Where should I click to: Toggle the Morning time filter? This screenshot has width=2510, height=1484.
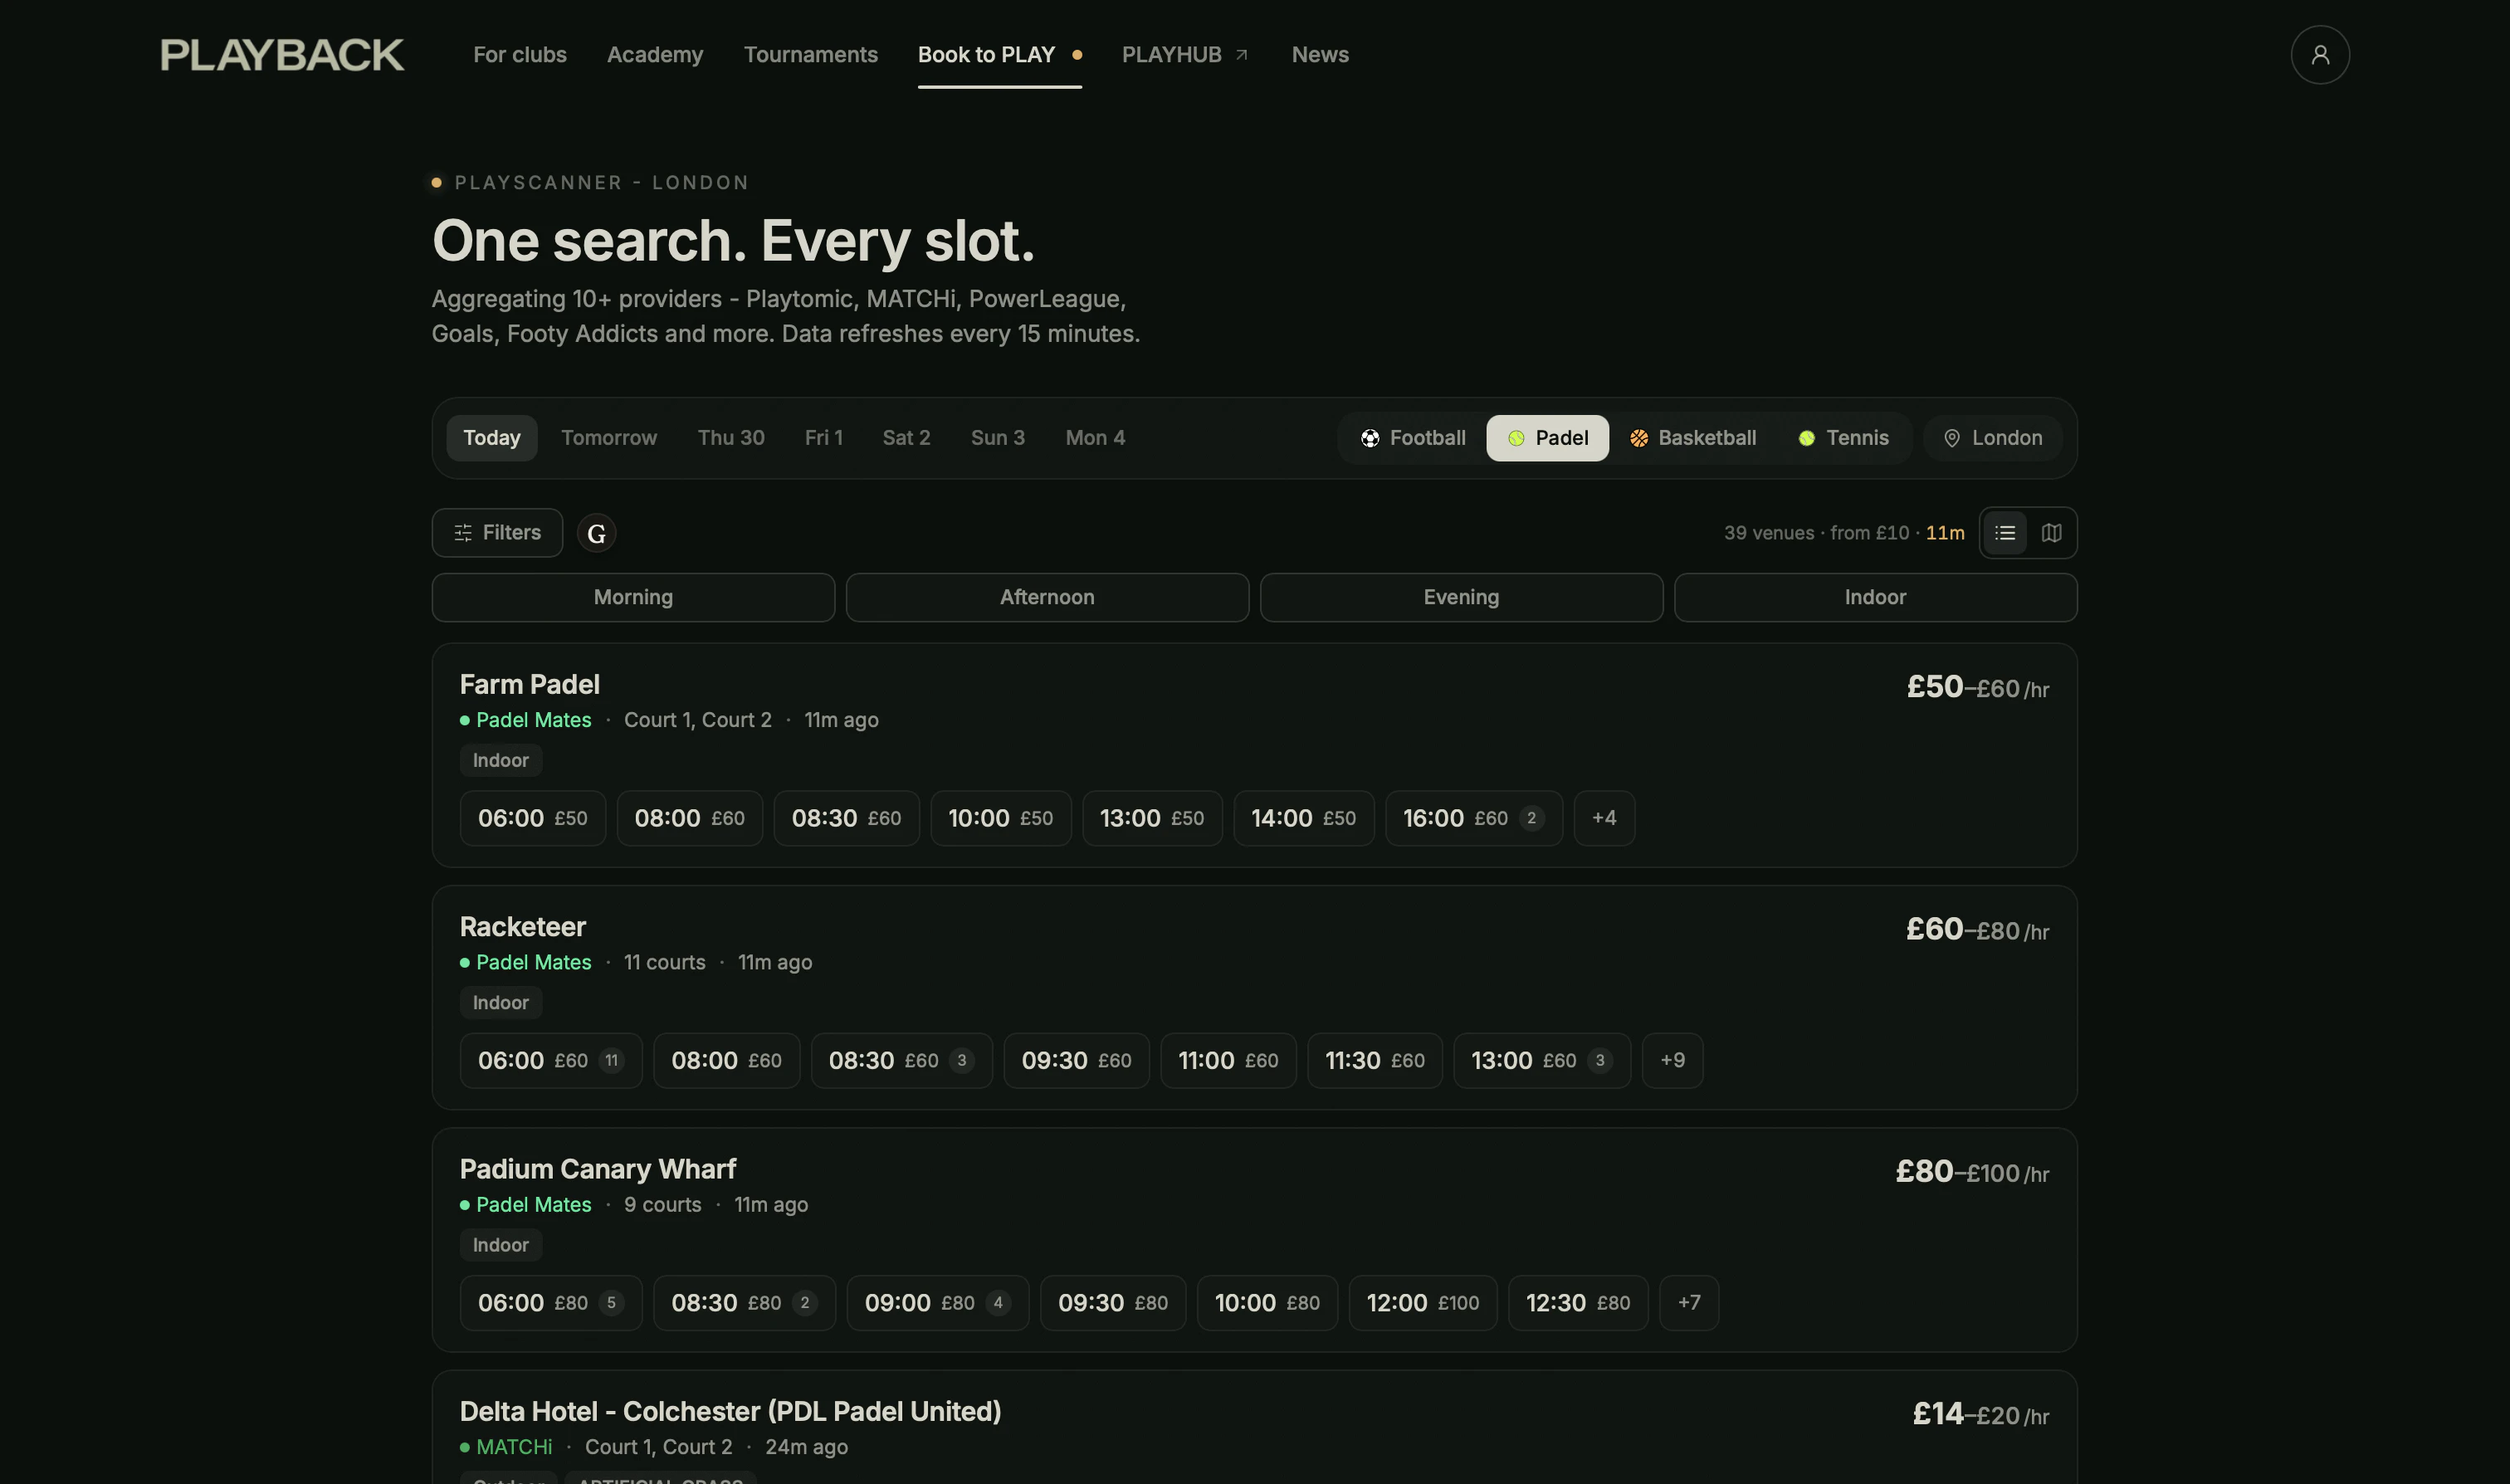coord(633,597)
